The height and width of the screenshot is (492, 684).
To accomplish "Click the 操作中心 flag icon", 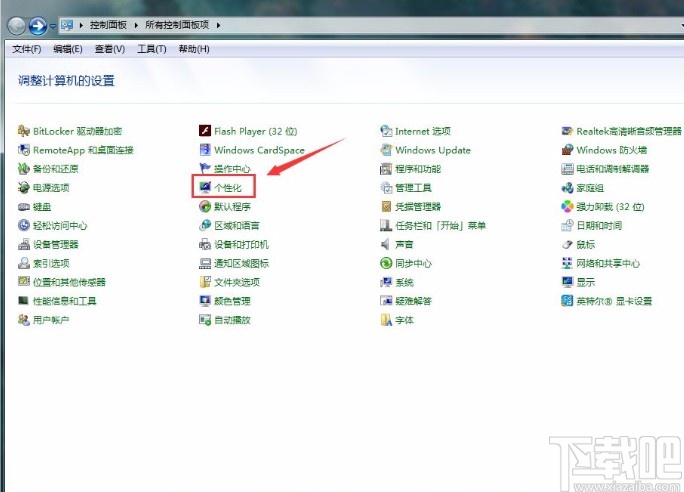I will click(x=205, y=169).
